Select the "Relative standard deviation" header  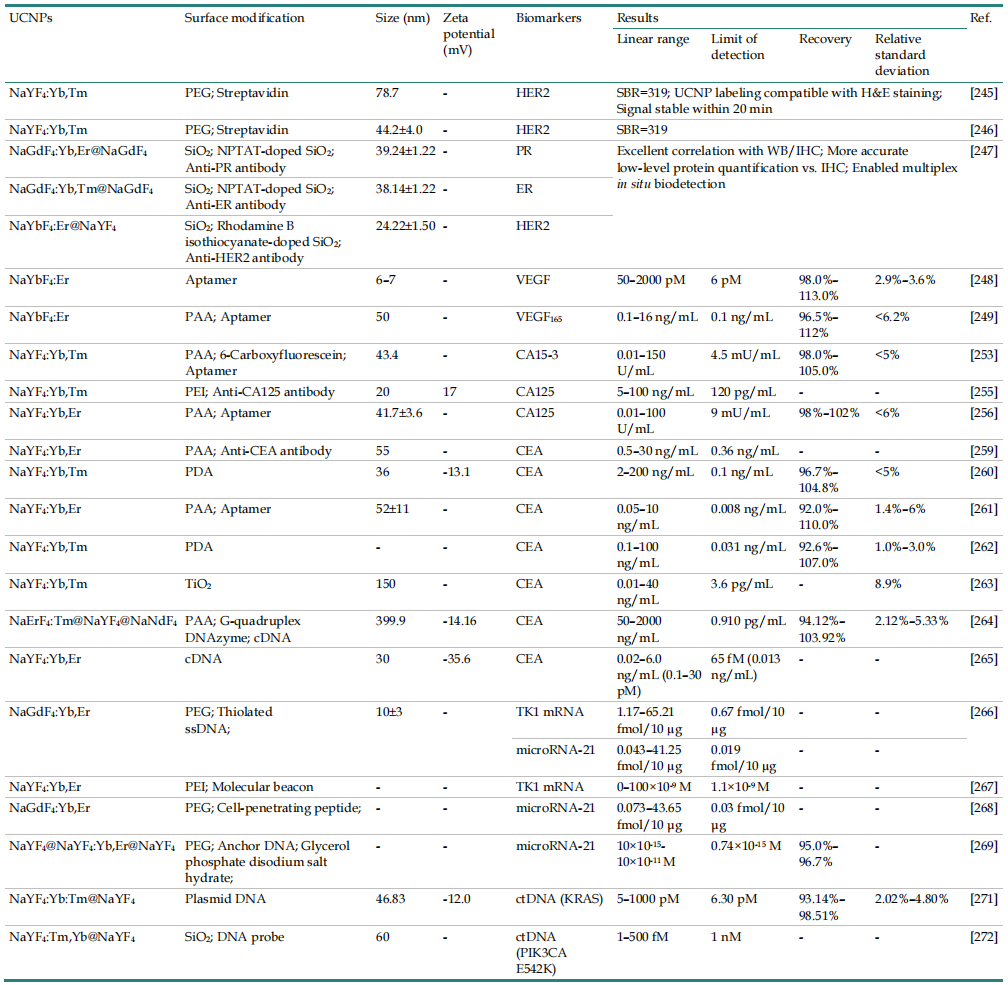(x=904, y=55)
